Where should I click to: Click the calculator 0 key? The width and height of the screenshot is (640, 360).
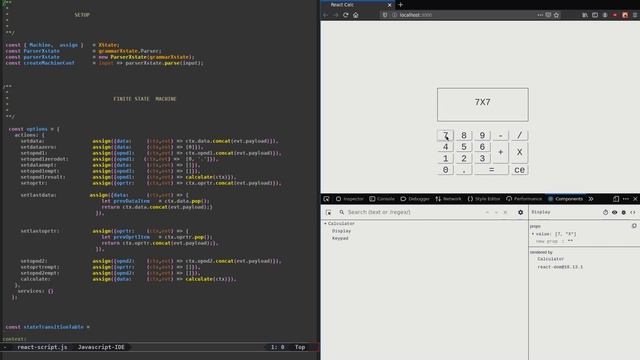coord(445,170)
